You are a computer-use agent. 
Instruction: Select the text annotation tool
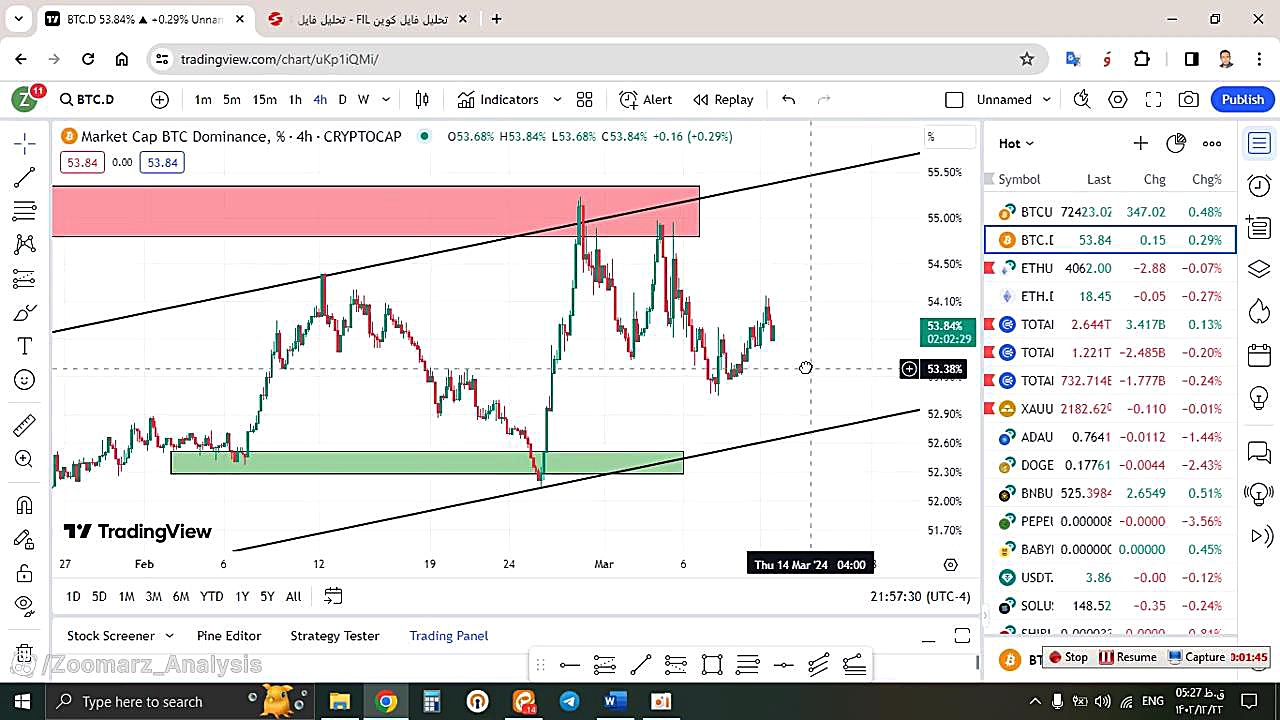25,346
